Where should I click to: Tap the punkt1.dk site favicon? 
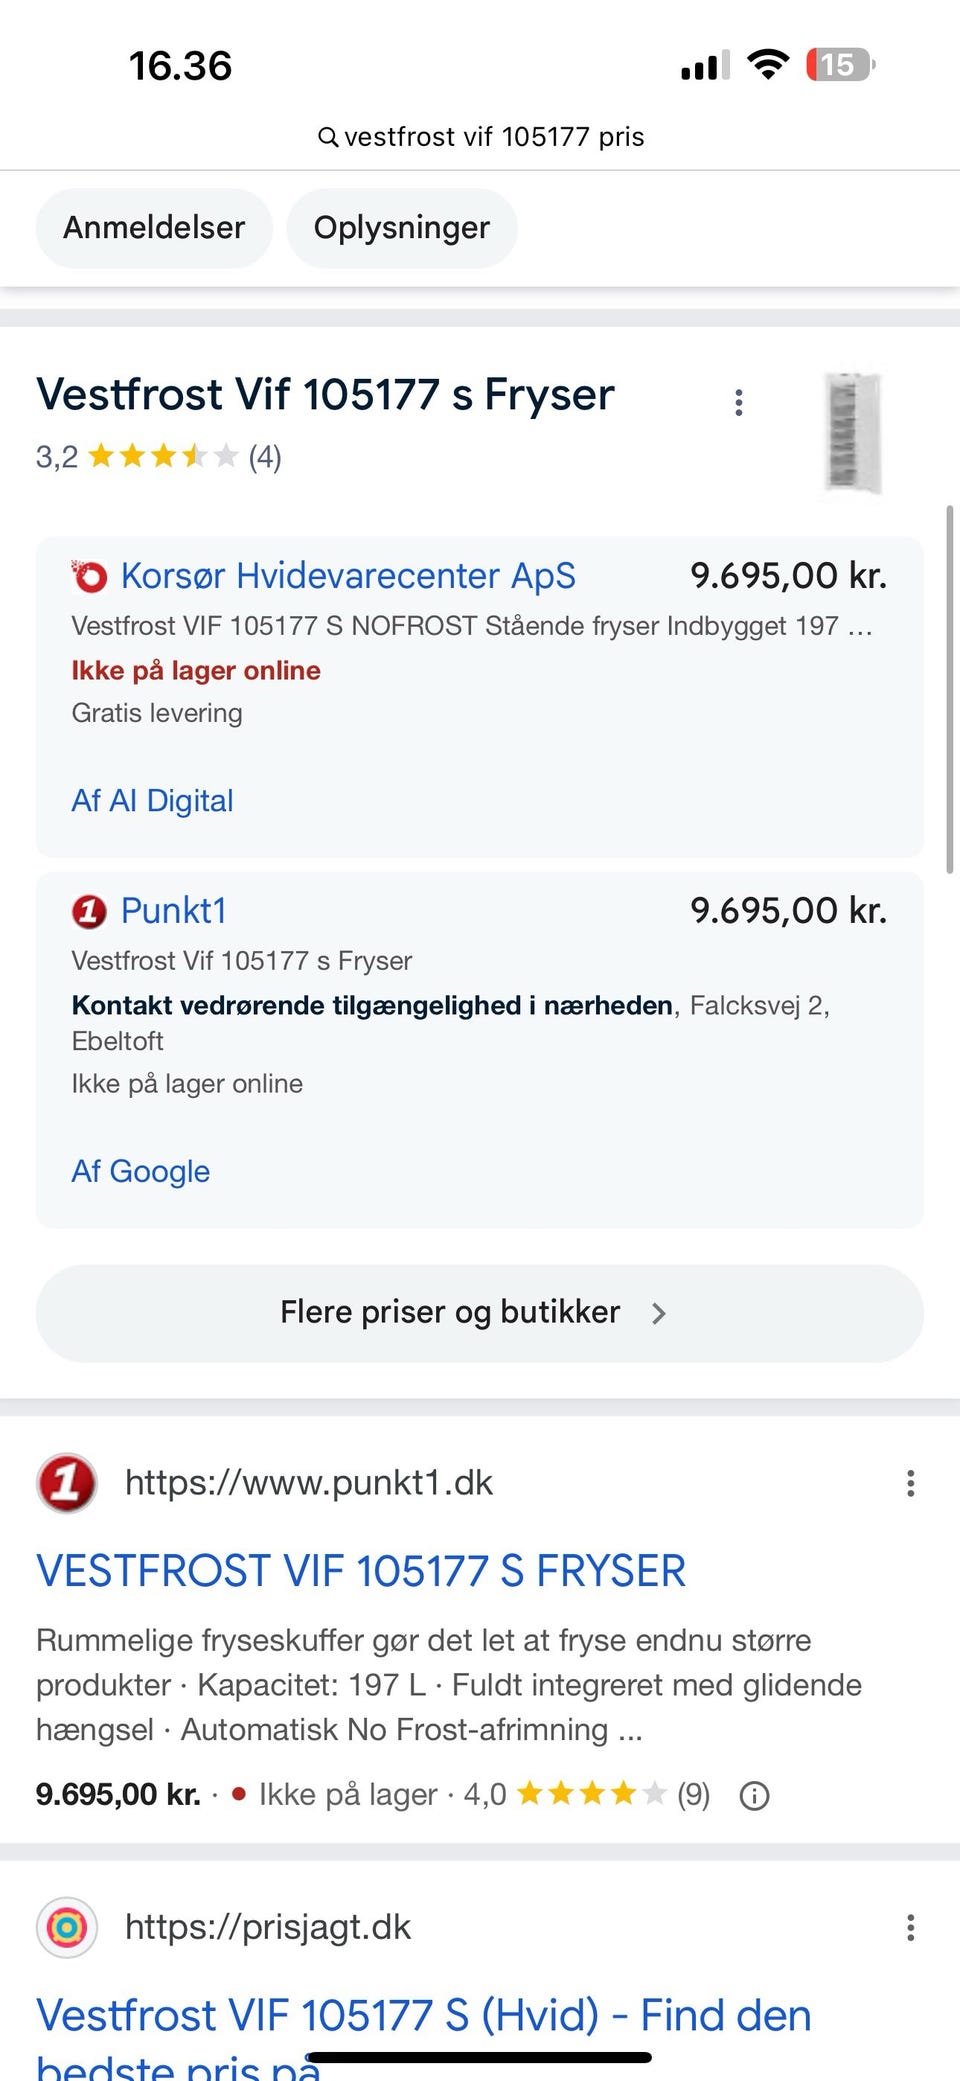click(x=67, y=1483)
